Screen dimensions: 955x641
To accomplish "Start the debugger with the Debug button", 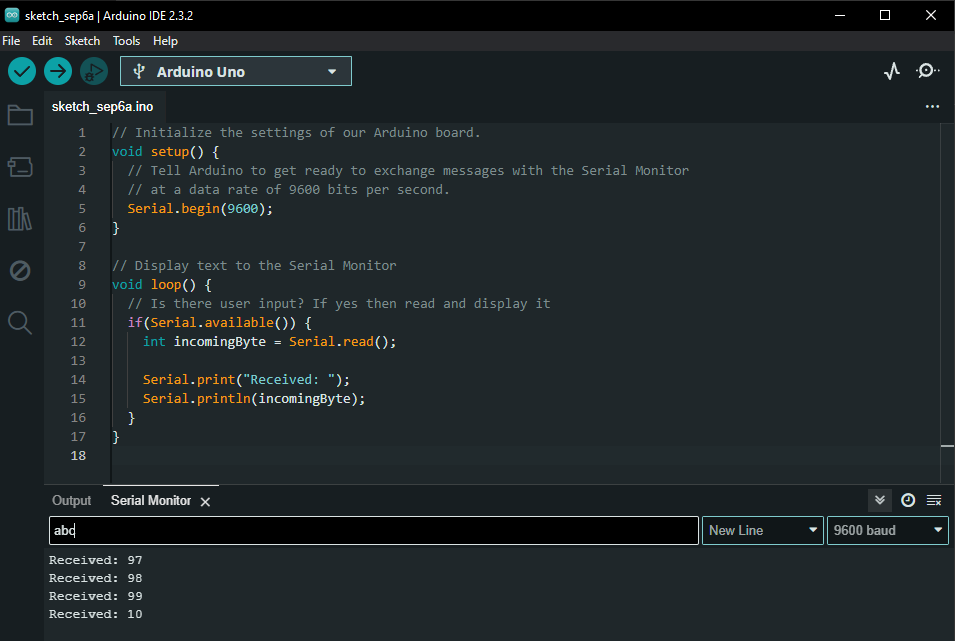I will click(x=94, y=71).
